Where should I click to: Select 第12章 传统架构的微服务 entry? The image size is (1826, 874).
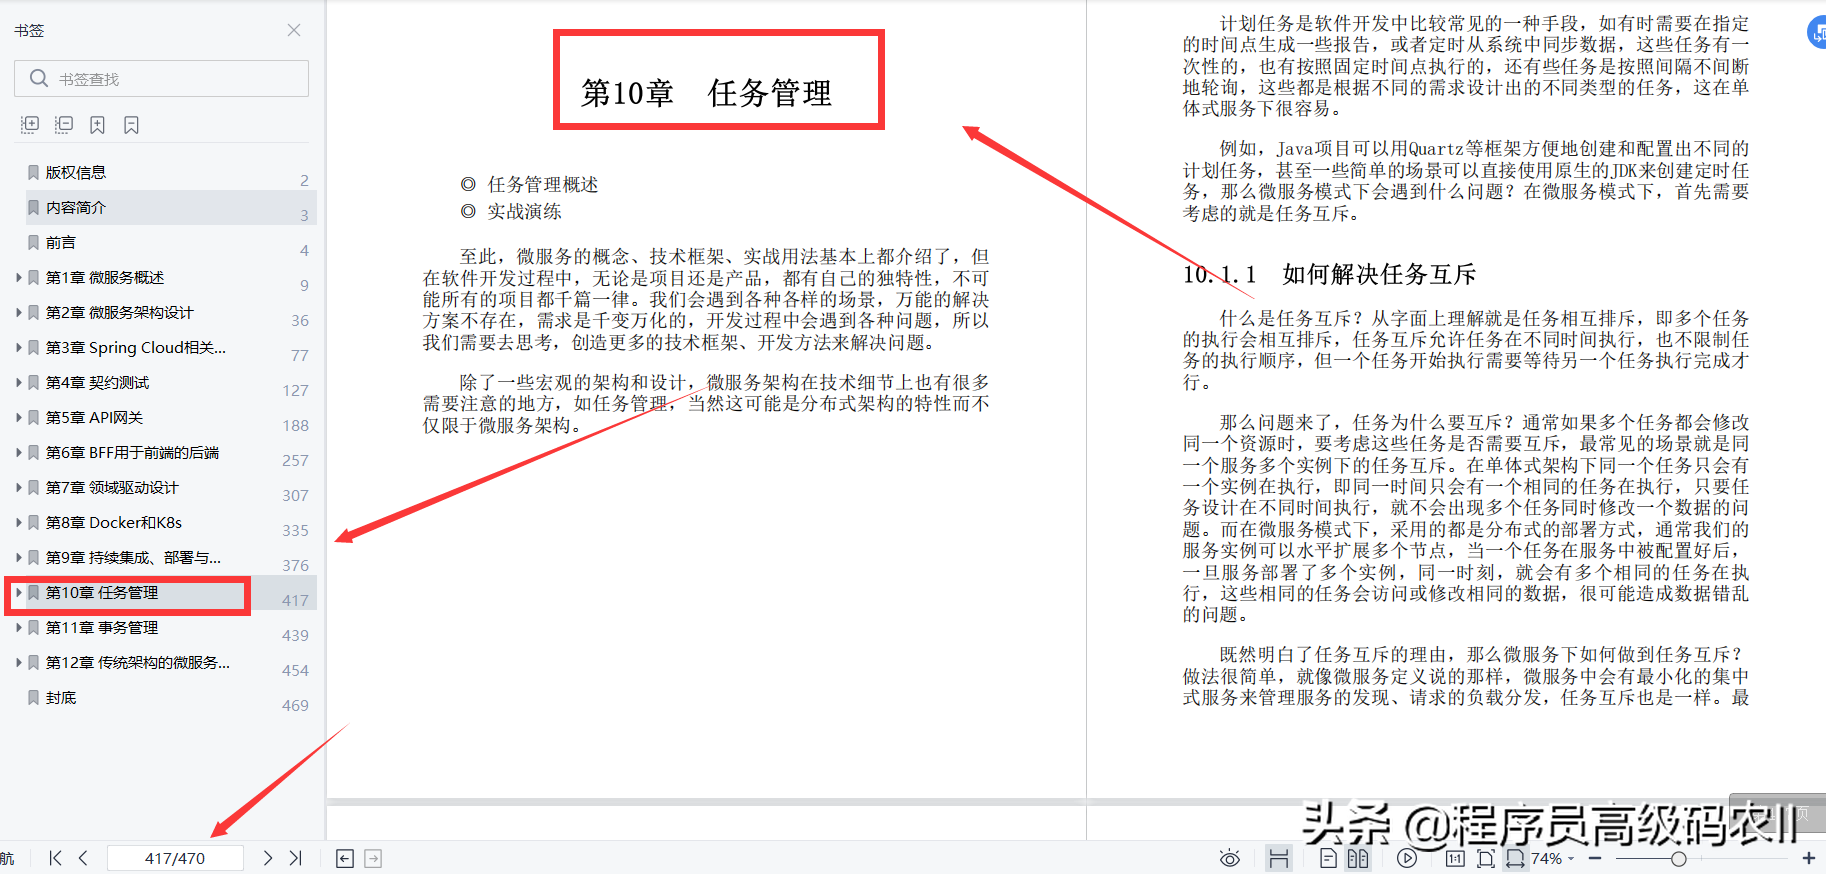tap(138, 662)
